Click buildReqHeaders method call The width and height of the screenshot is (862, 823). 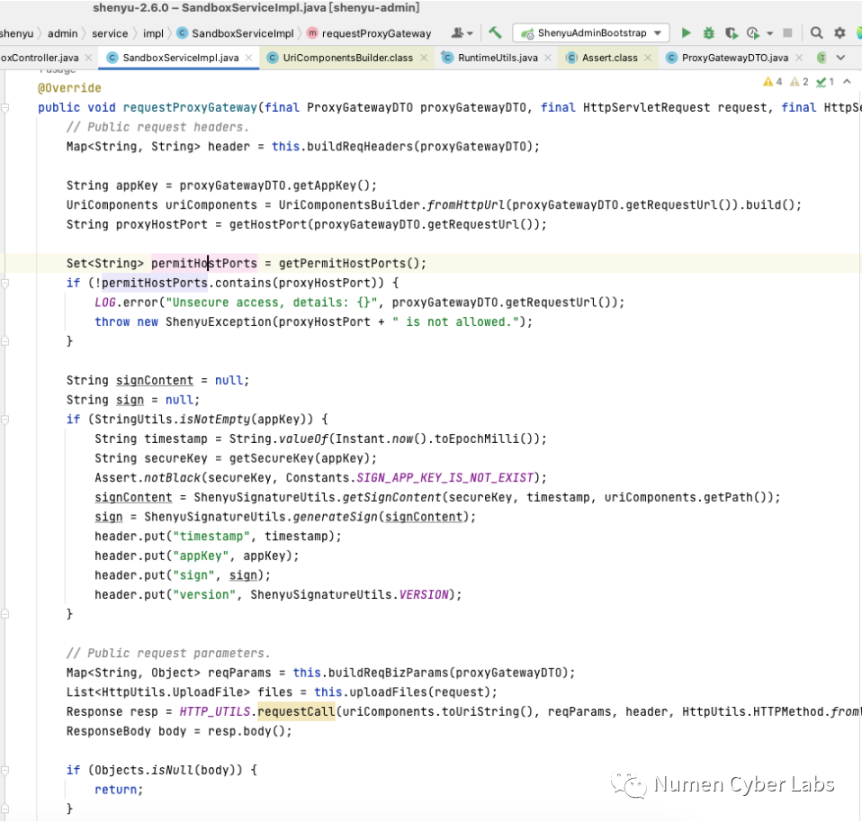click(360, 147)
